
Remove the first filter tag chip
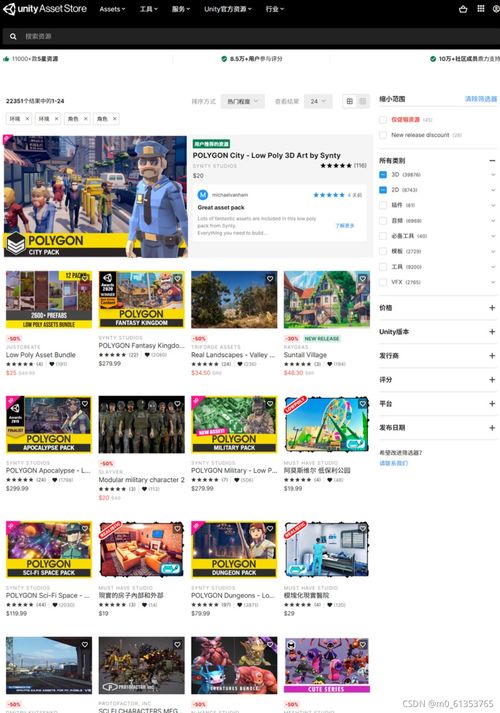[x=27, y=119]
